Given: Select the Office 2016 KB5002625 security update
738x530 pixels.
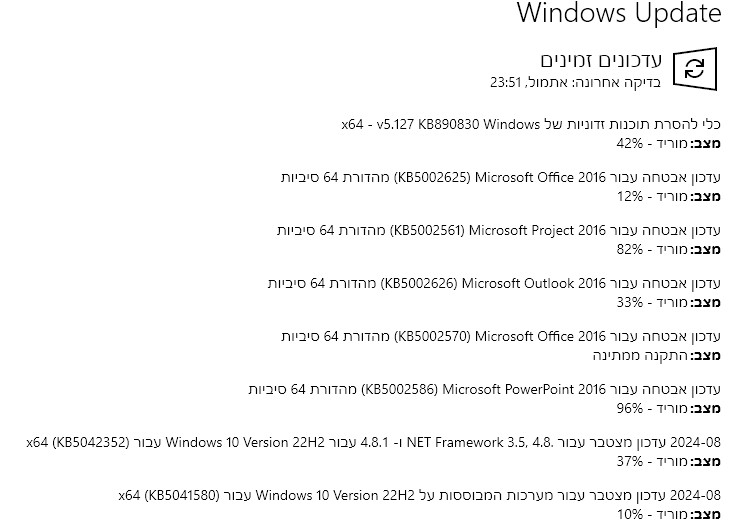Looking at the screenshot, I should [x=500, y=178].
